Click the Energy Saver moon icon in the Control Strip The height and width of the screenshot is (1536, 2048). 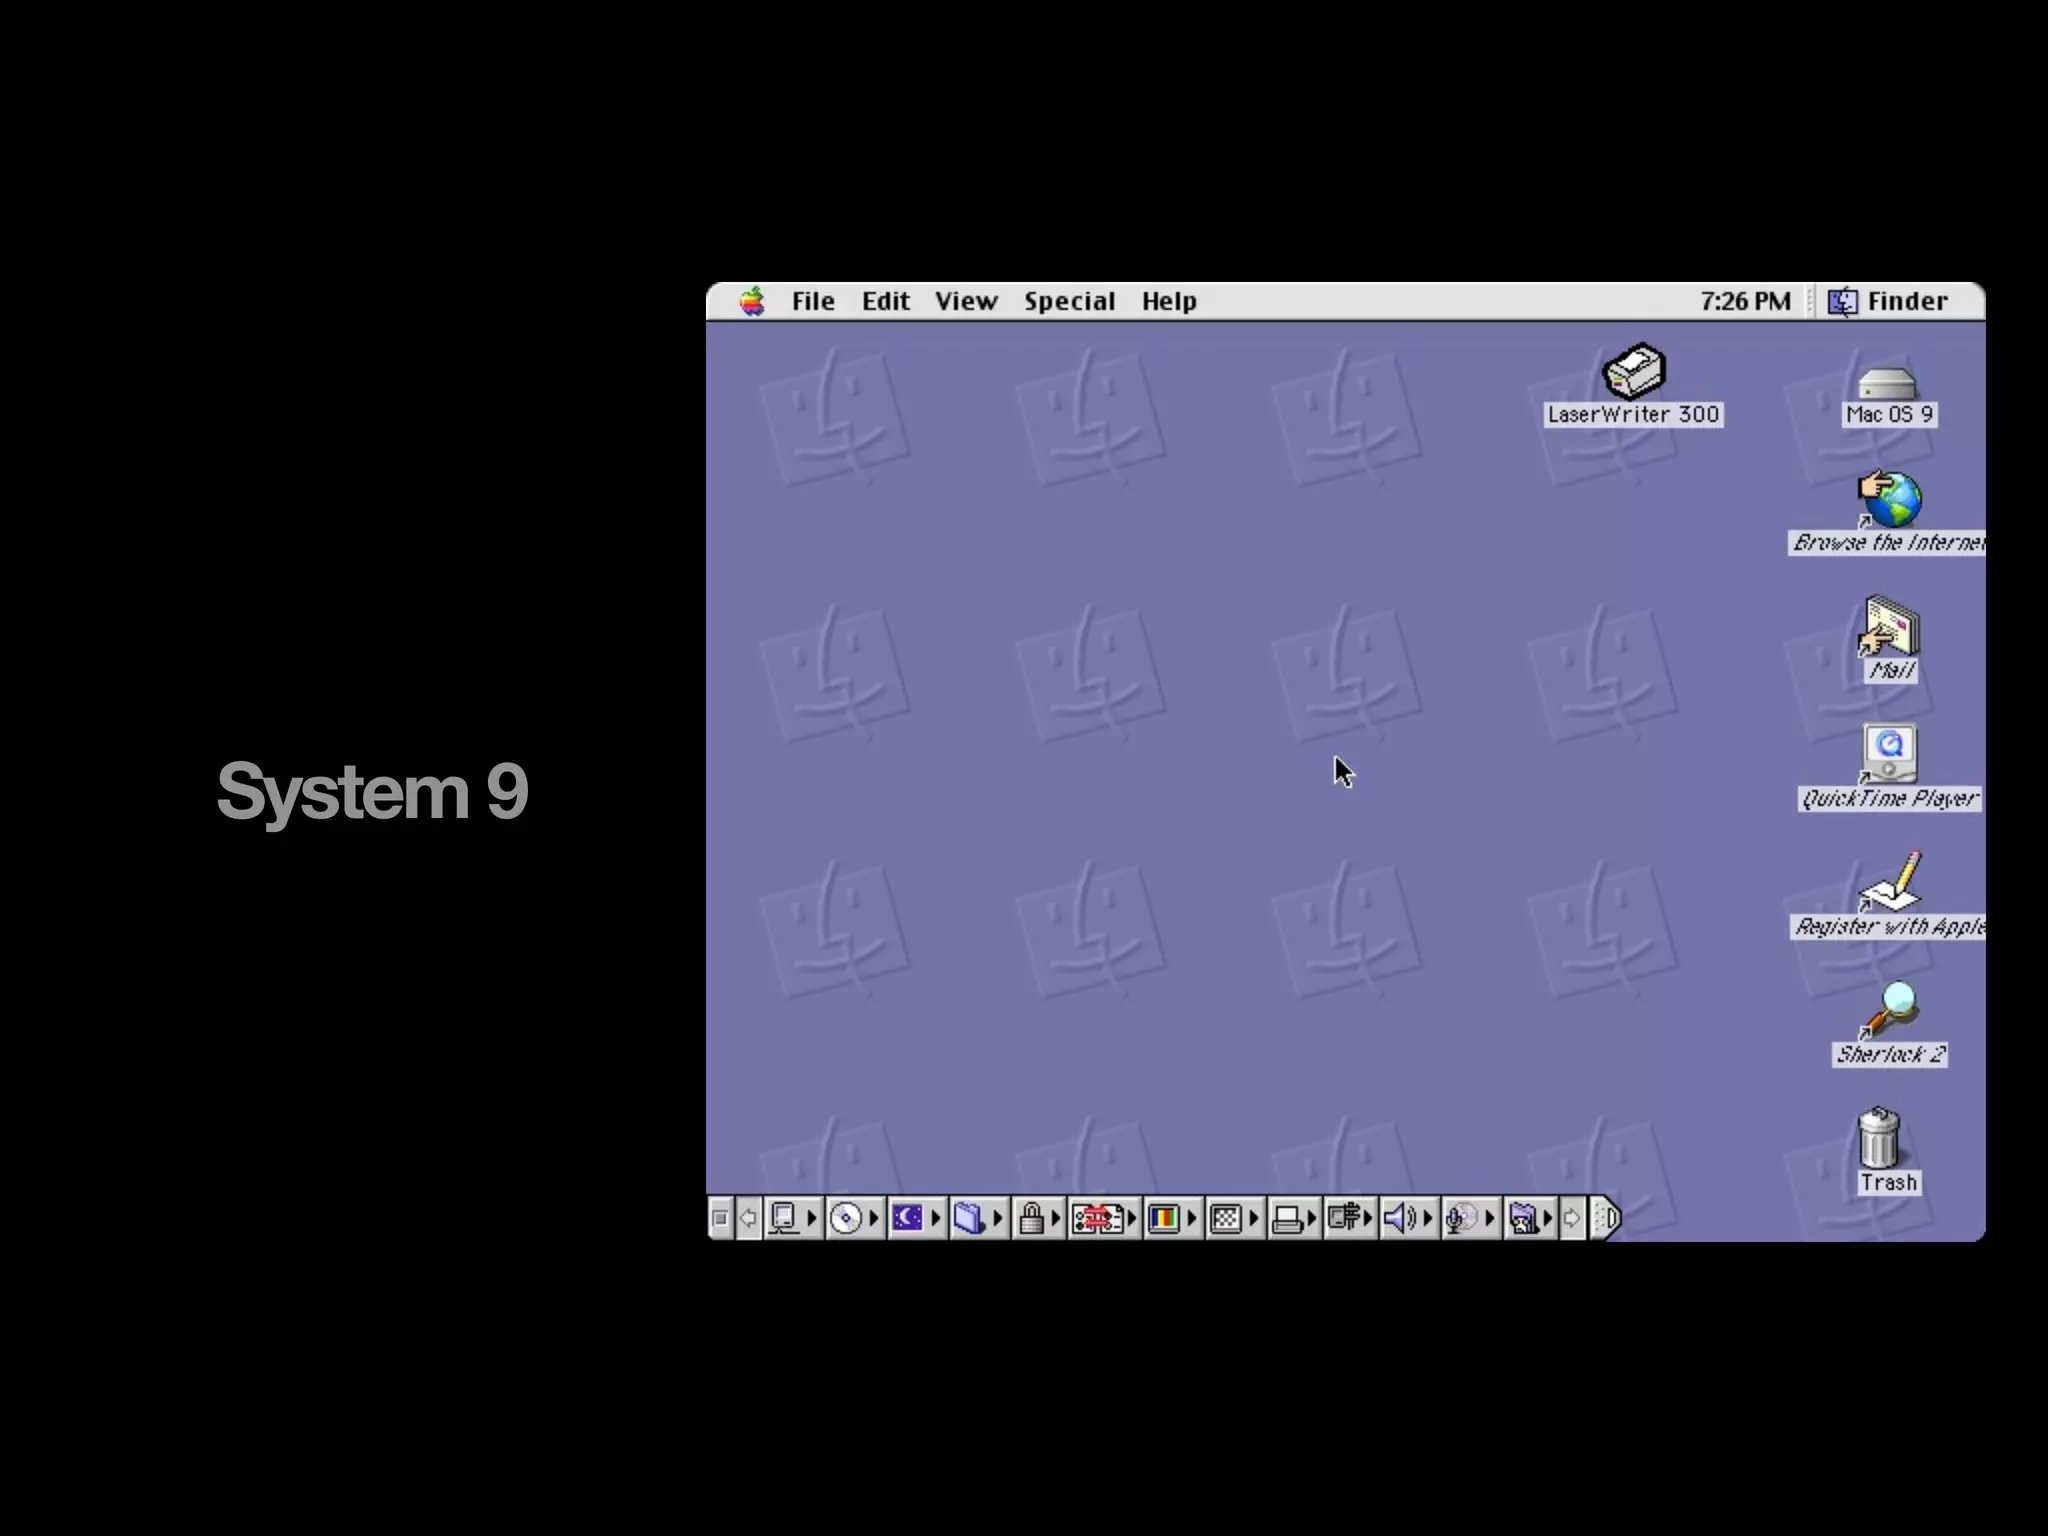(x=907, y=1218)
